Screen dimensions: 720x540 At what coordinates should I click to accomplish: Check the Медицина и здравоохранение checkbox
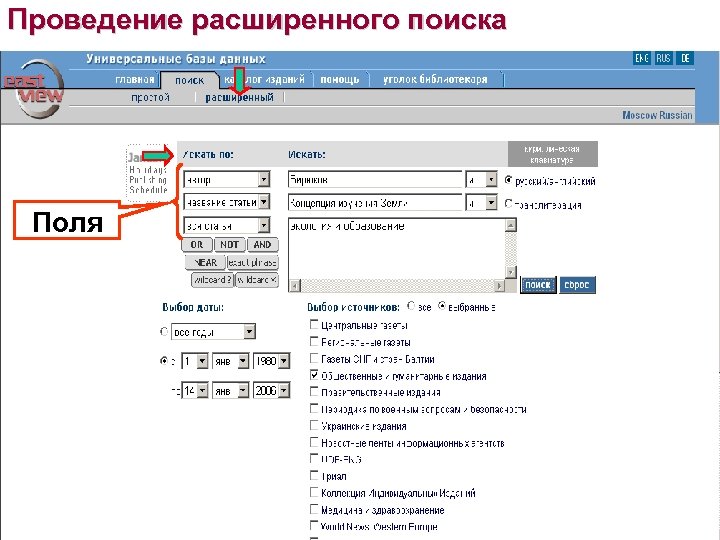pyautogui.click(x=314, y=509)
